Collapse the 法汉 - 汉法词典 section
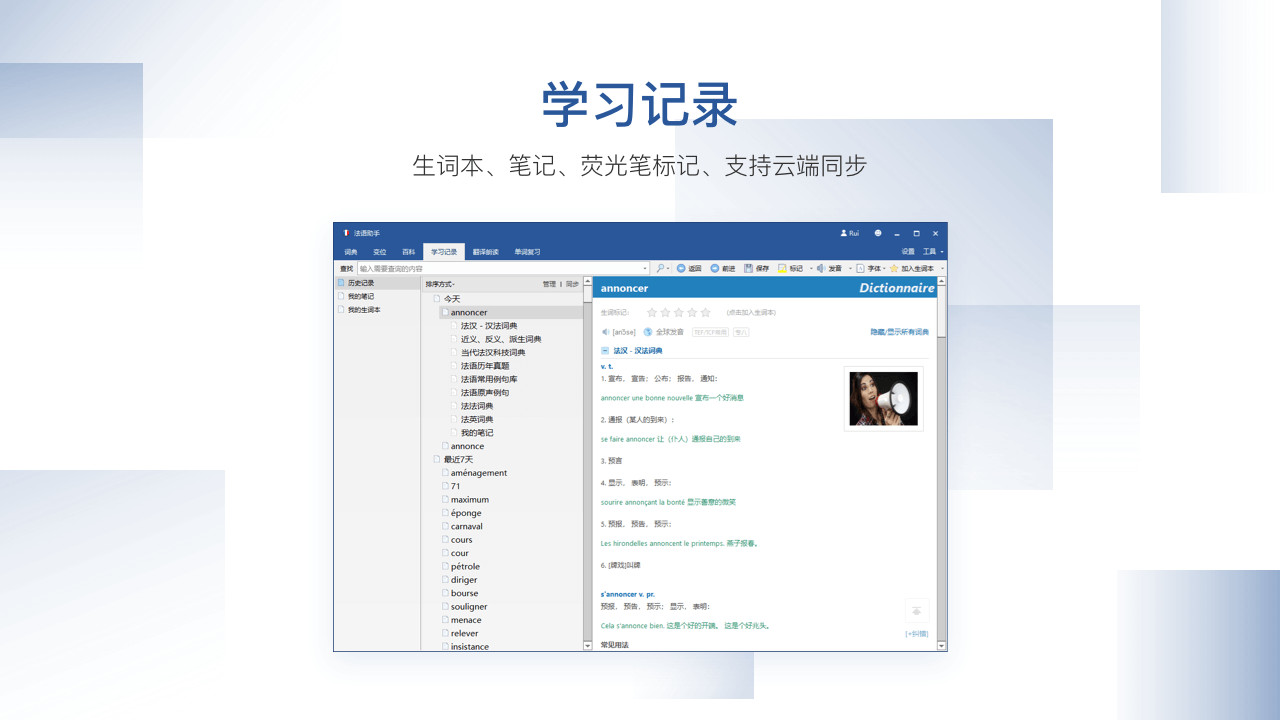Screen dimensions: 1280x720 pyautogui.click(x=605, y=351)
